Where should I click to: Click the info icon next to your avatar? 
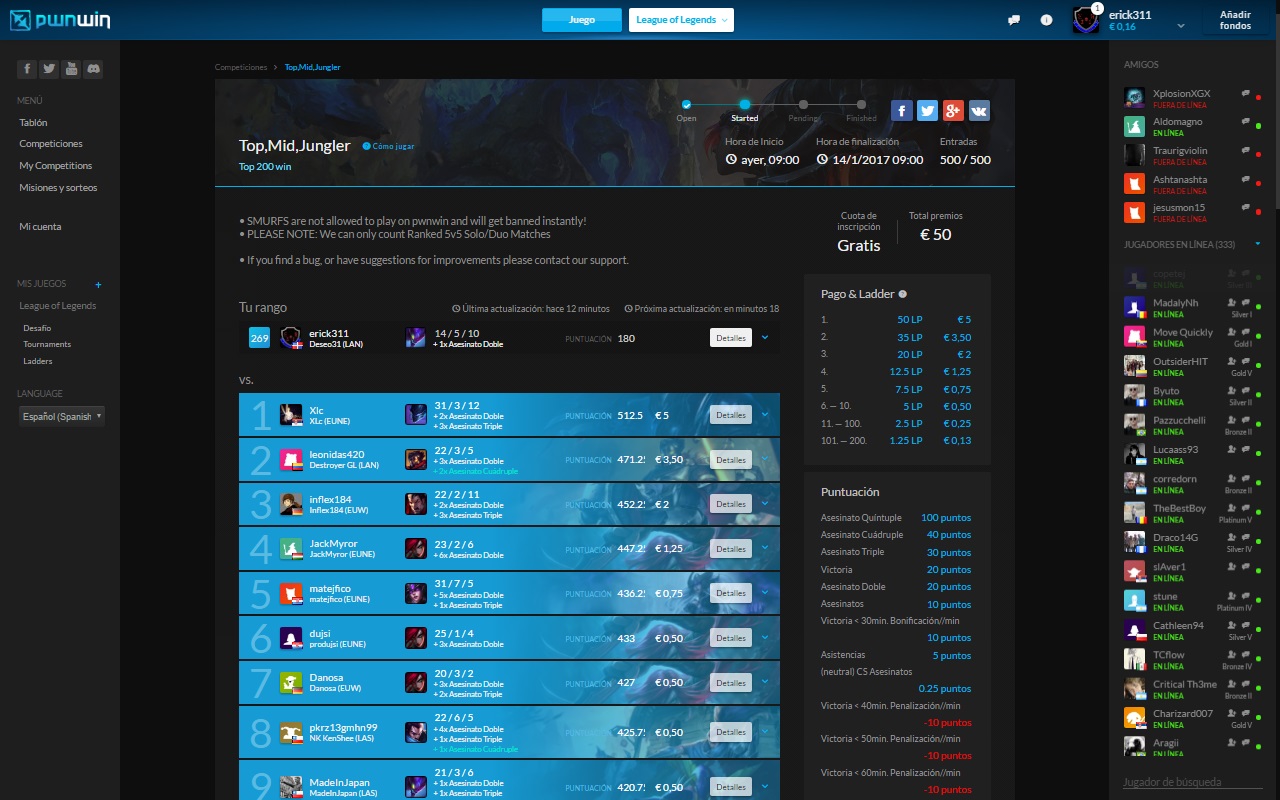pos(1046,19)
